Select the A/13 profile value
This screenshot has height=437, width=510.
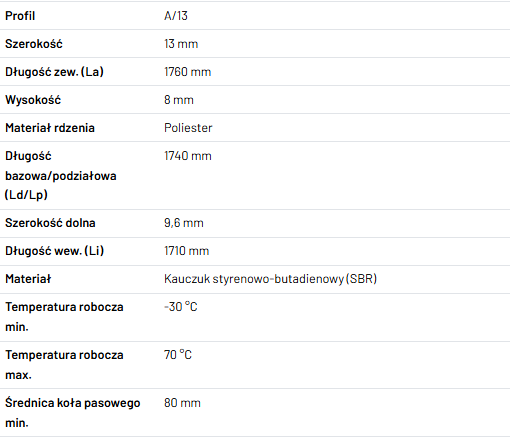click(x=176, y=16)
